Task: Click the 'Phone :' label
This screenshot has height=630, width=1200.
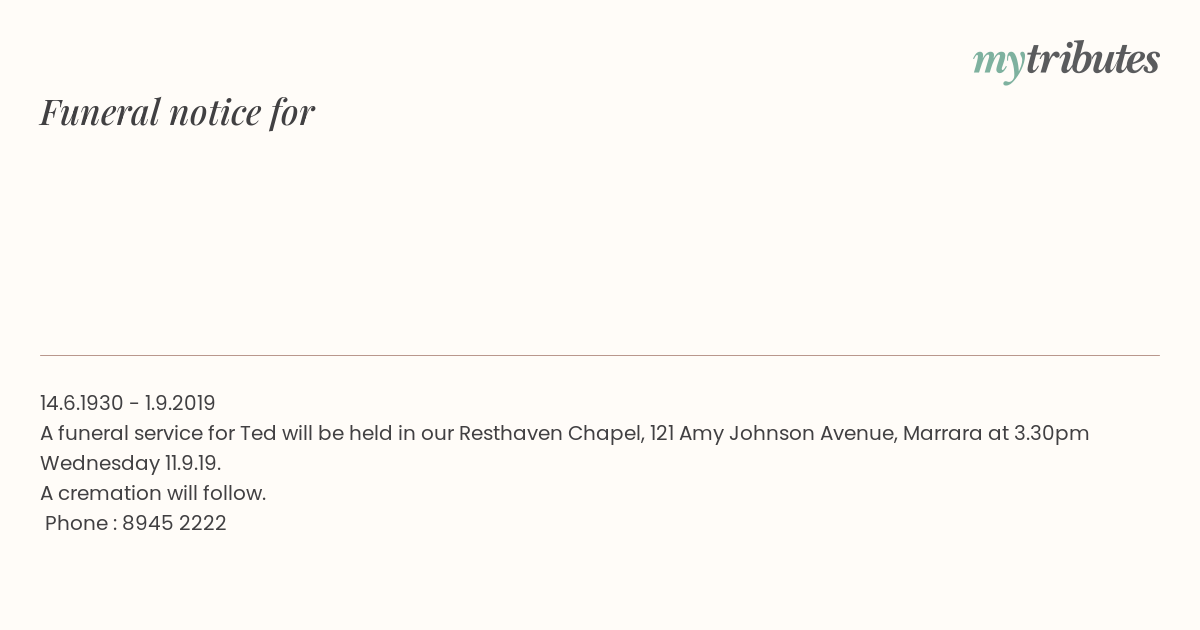Action: coord(81,523)
